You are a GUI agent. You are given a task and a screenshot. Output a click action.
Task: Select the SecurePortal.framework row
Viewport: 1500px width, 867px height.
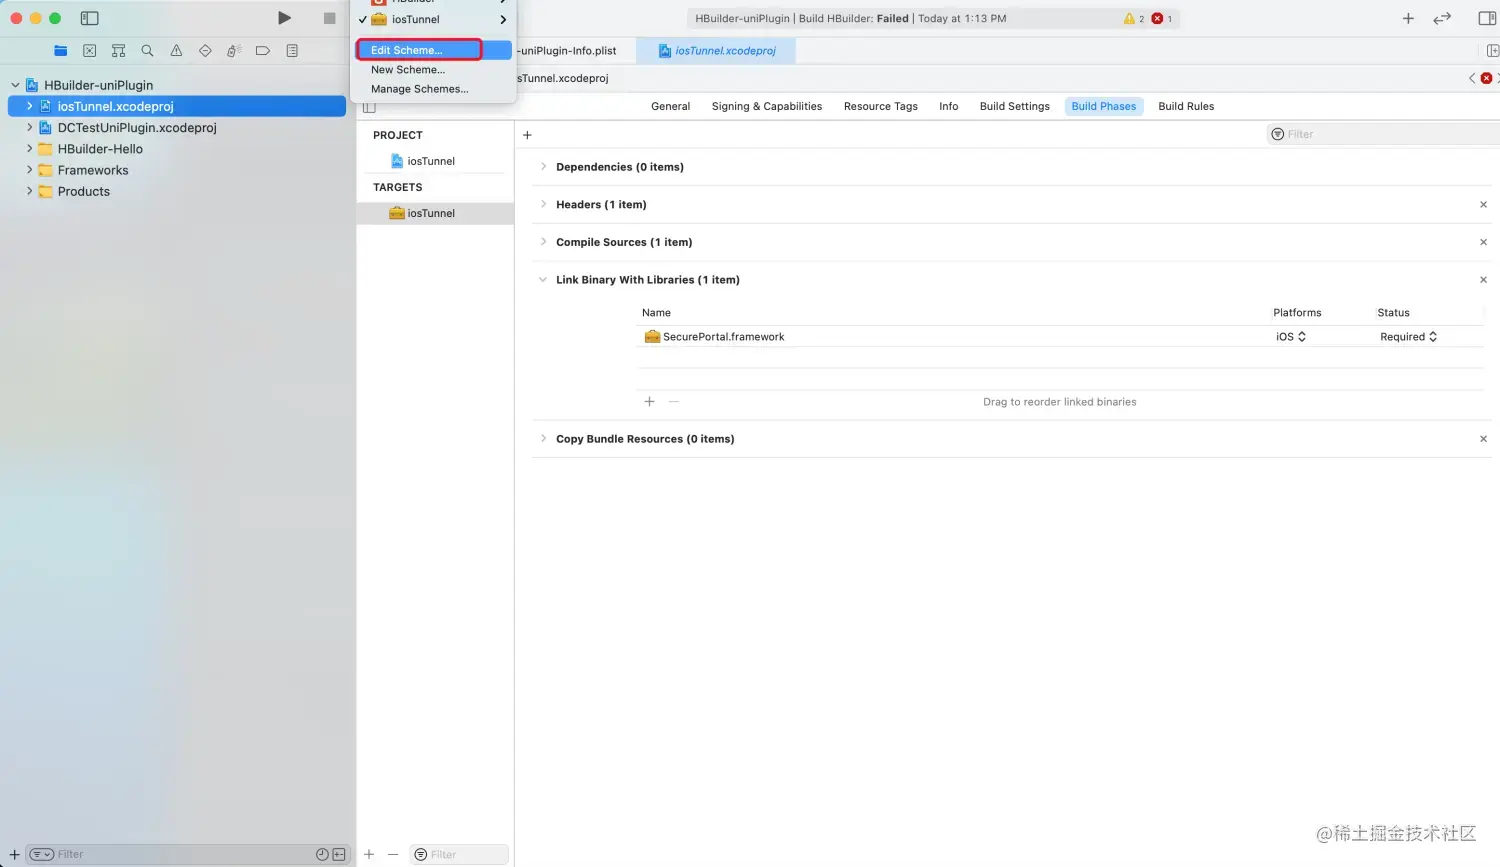tap(1060, 337)
